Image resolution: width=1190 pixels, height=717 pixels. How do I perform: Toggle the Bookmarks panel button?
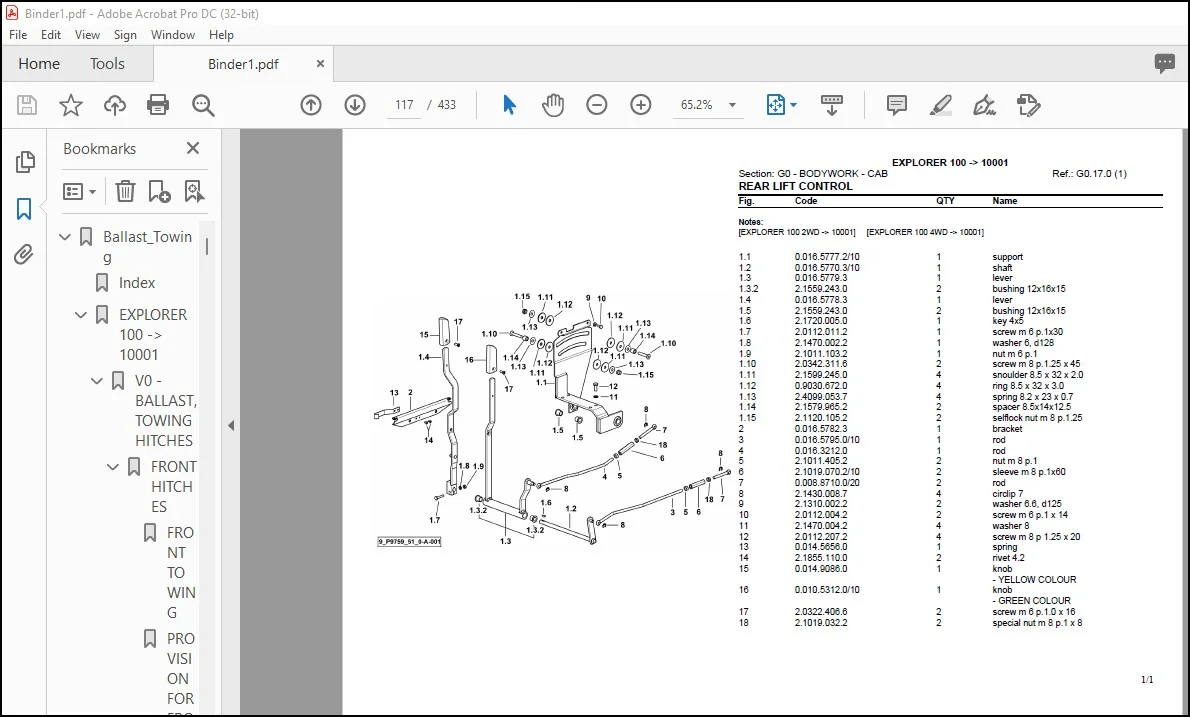point(24,209)
